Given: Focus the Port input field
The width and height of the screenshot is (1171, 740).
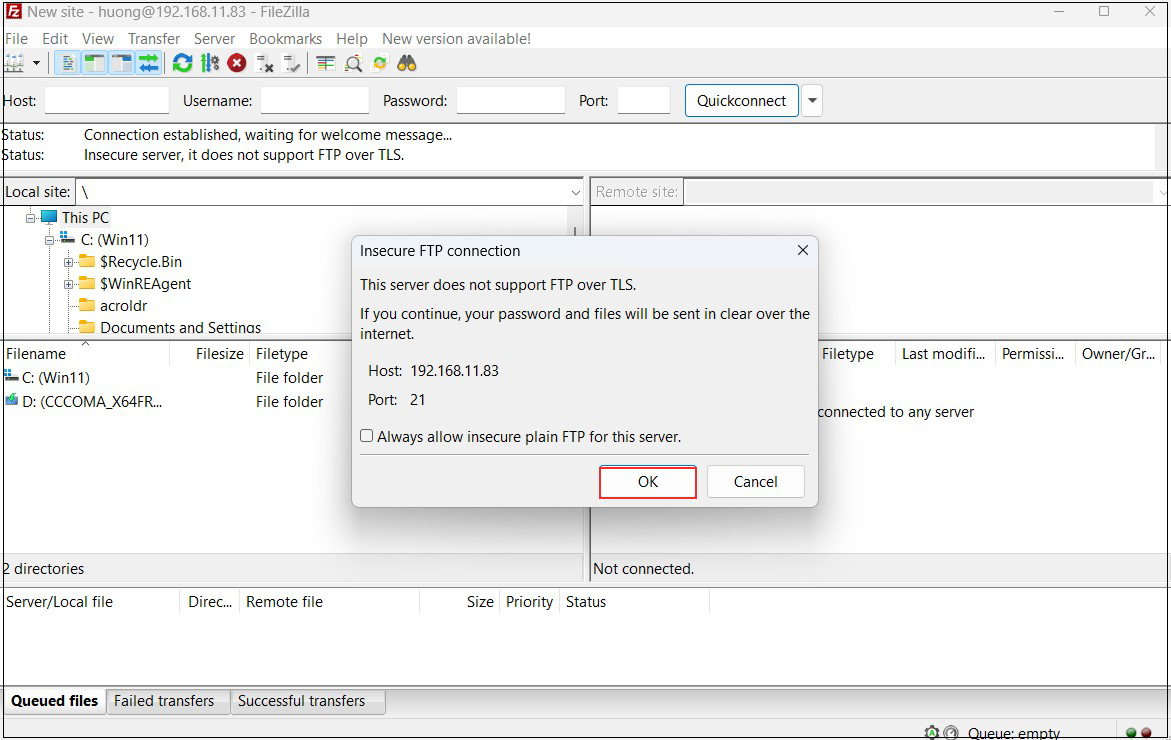Looking at the screenshot, I should pos(644,100).
